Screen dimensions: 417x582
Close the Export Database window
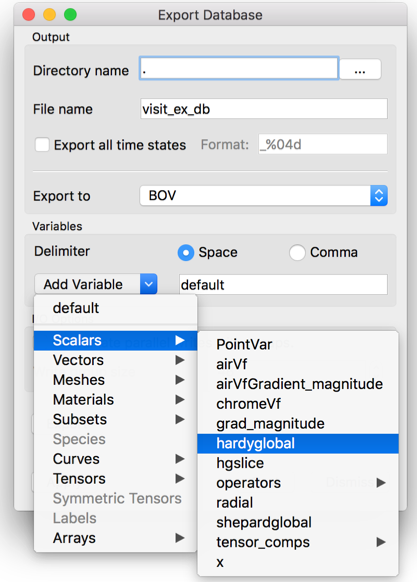(x=29, y=14)
